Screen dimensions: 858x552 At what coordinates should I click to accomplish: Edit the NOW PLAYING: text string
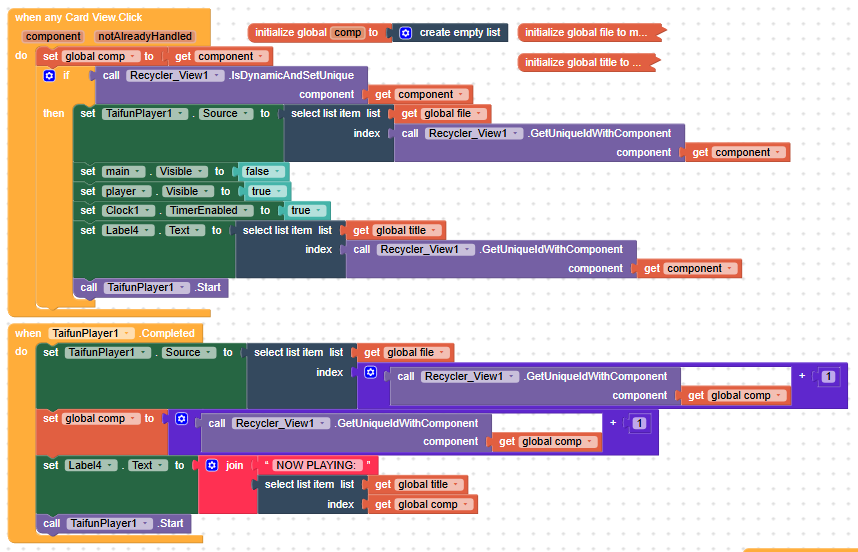point(316,466)
